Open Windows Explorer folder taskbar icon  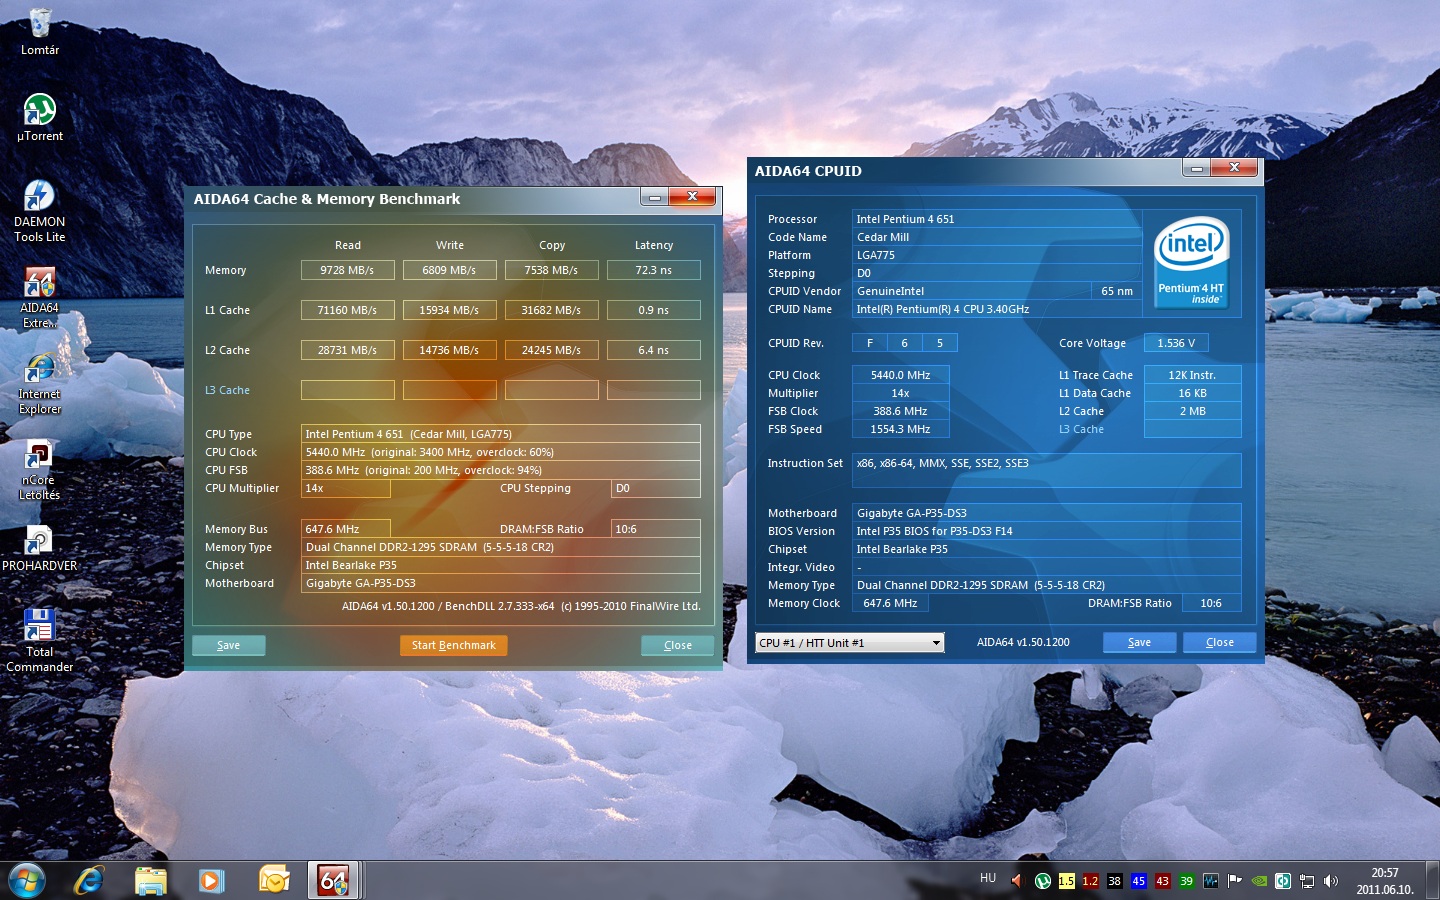coord(150,881)
